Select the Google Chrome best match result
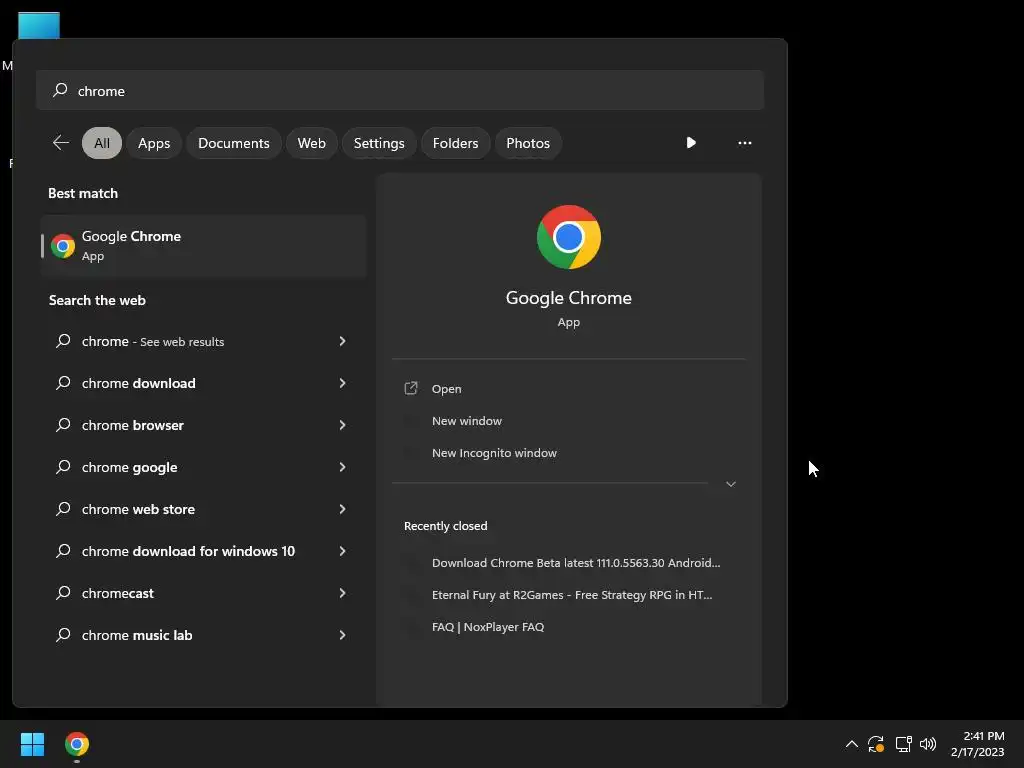 pos(203,246)
